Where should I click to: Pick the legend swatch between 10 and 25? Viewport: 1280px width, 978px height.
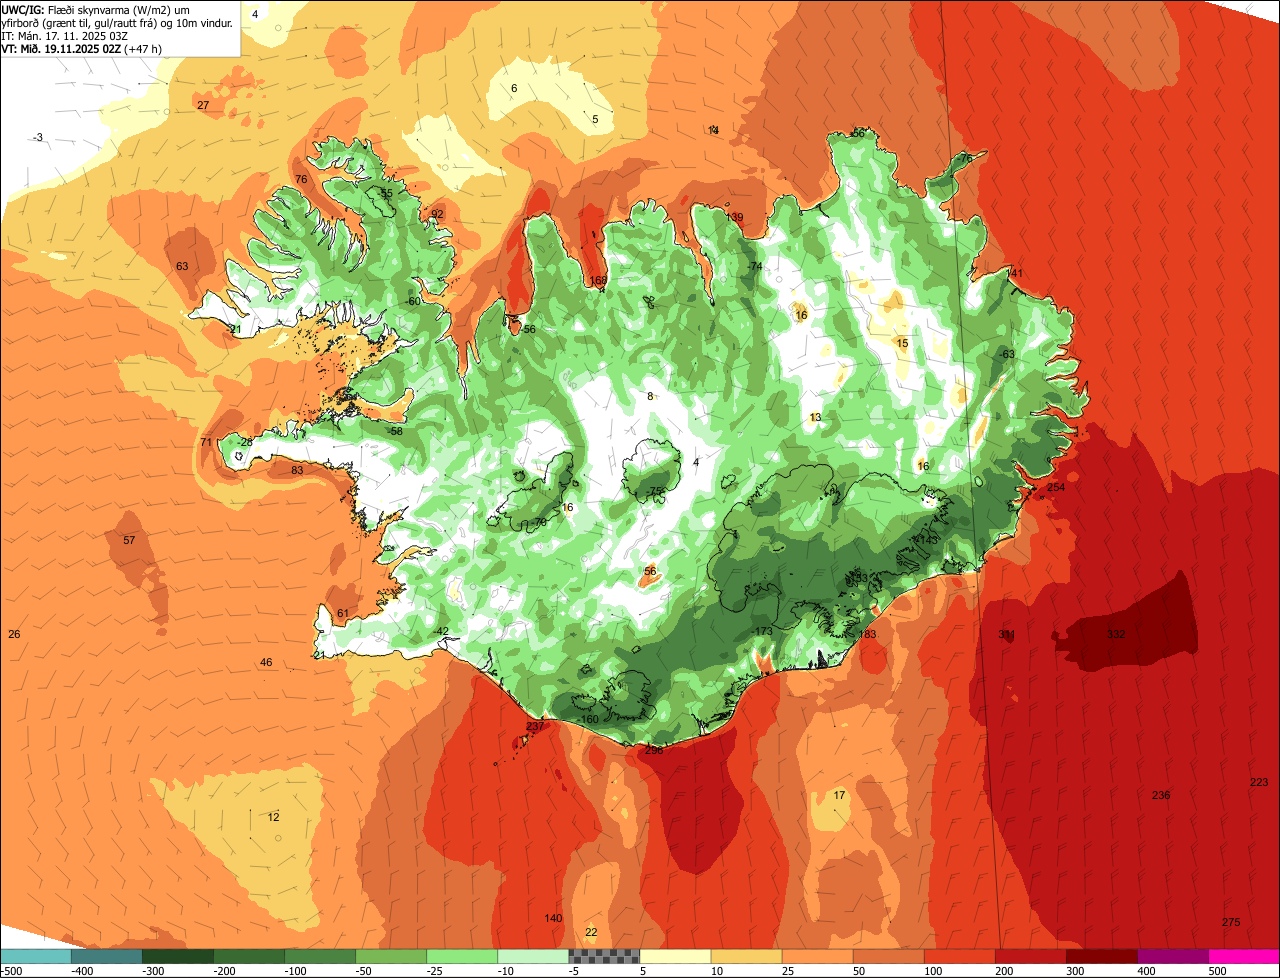(746, 956)
